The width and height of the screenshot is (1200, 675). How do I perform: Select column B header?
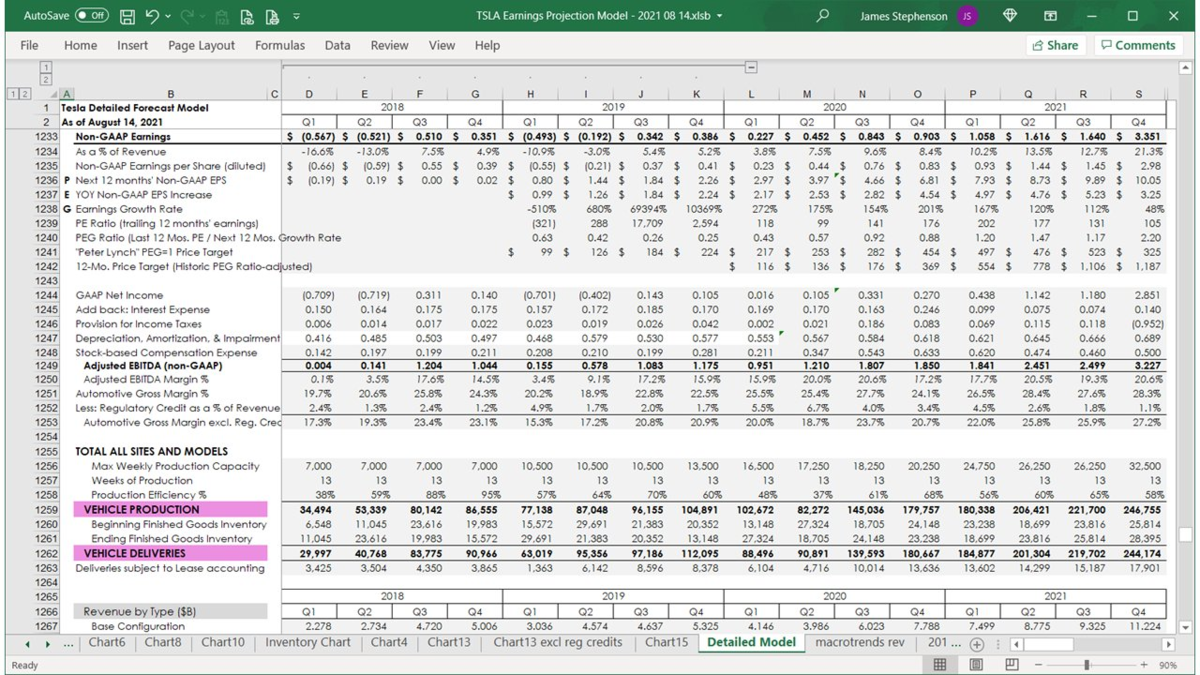coord(170,93)
